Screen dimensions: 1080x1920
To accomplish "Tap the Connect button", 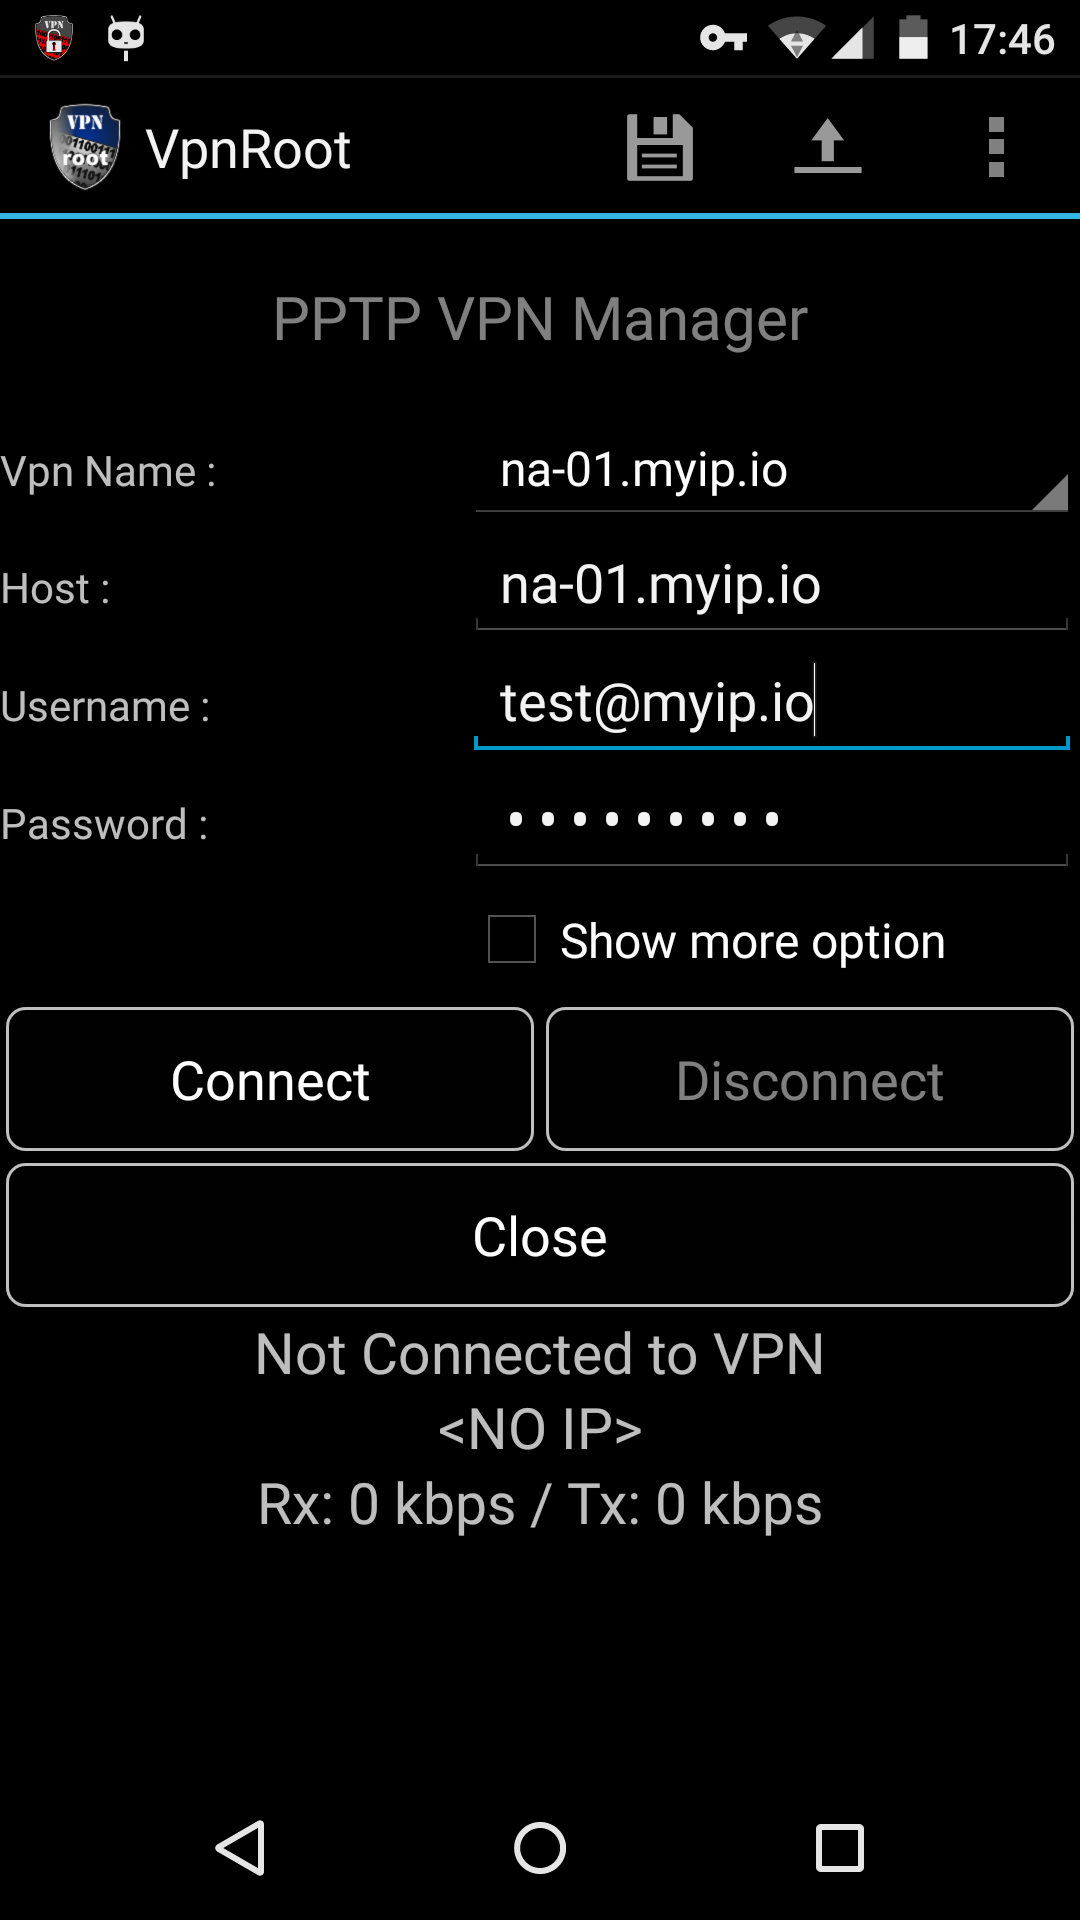I will 270,1079.
